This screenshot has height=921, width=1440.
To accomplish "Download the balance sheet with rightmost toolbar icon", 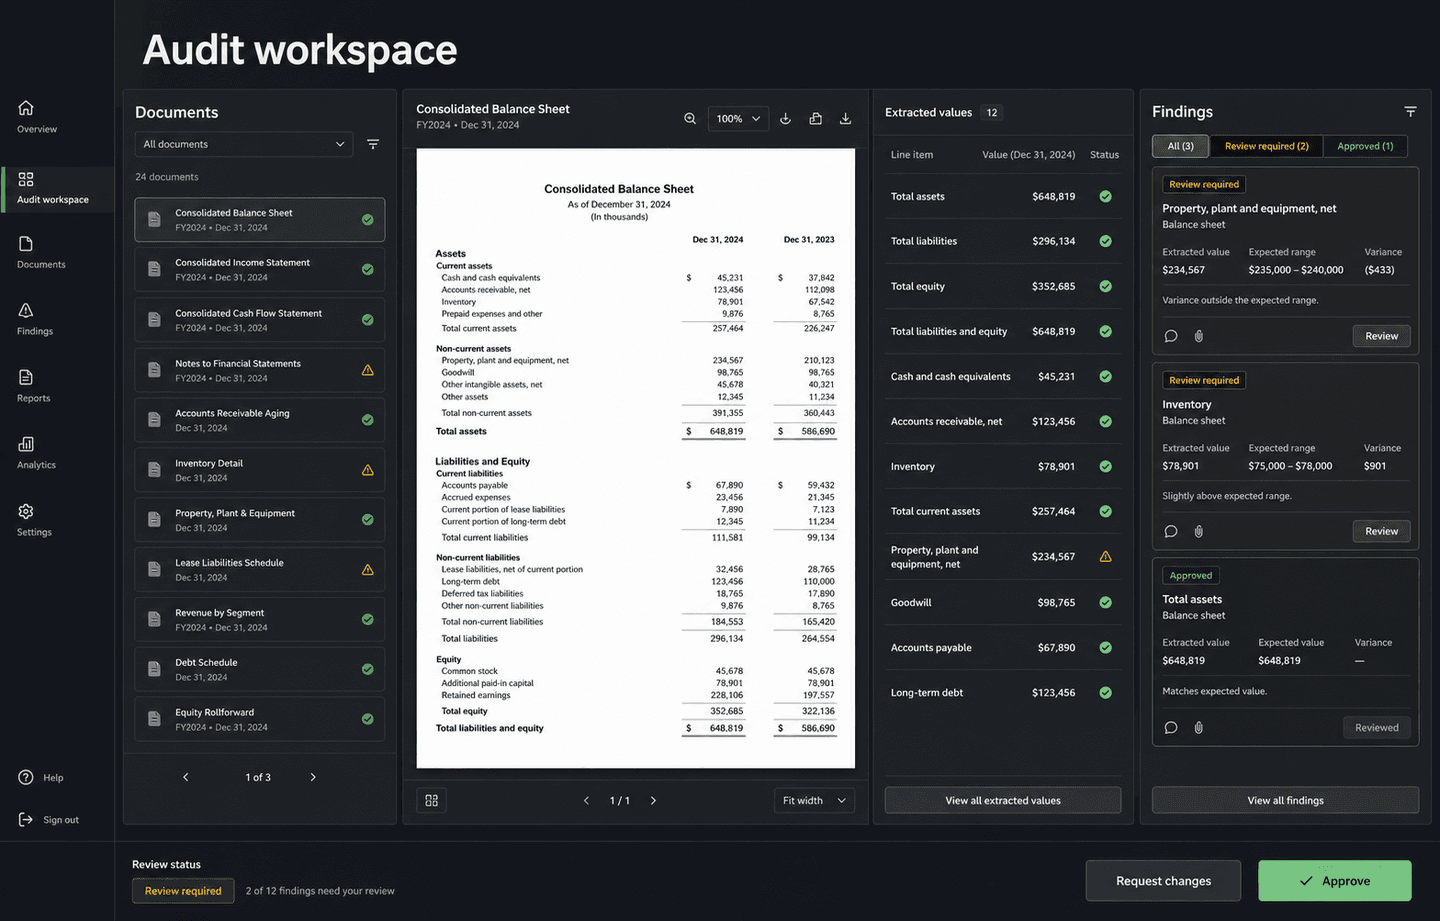I will (846, 119).
